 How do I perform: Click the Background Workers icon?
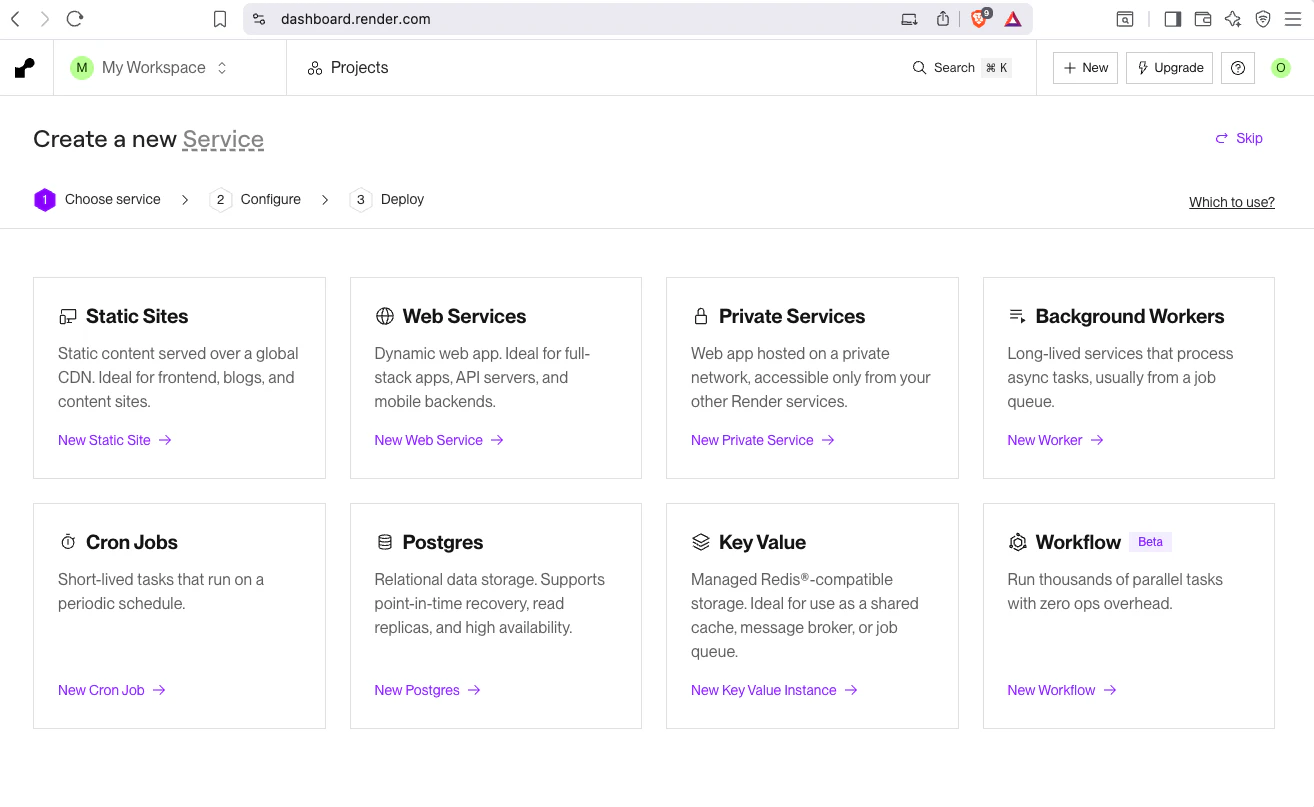pyautogui.click(x=1017, y=317)
